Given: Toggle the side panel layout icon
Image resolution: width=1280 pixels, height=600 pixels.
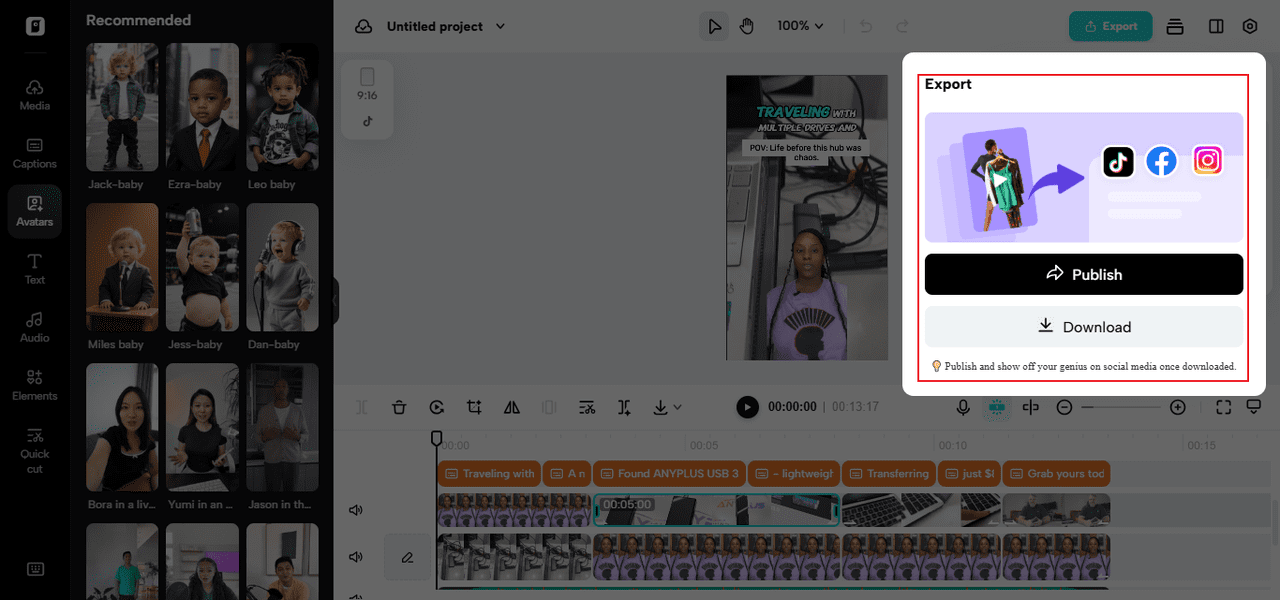Looking at the screenshot, I should pos(1216,26).
